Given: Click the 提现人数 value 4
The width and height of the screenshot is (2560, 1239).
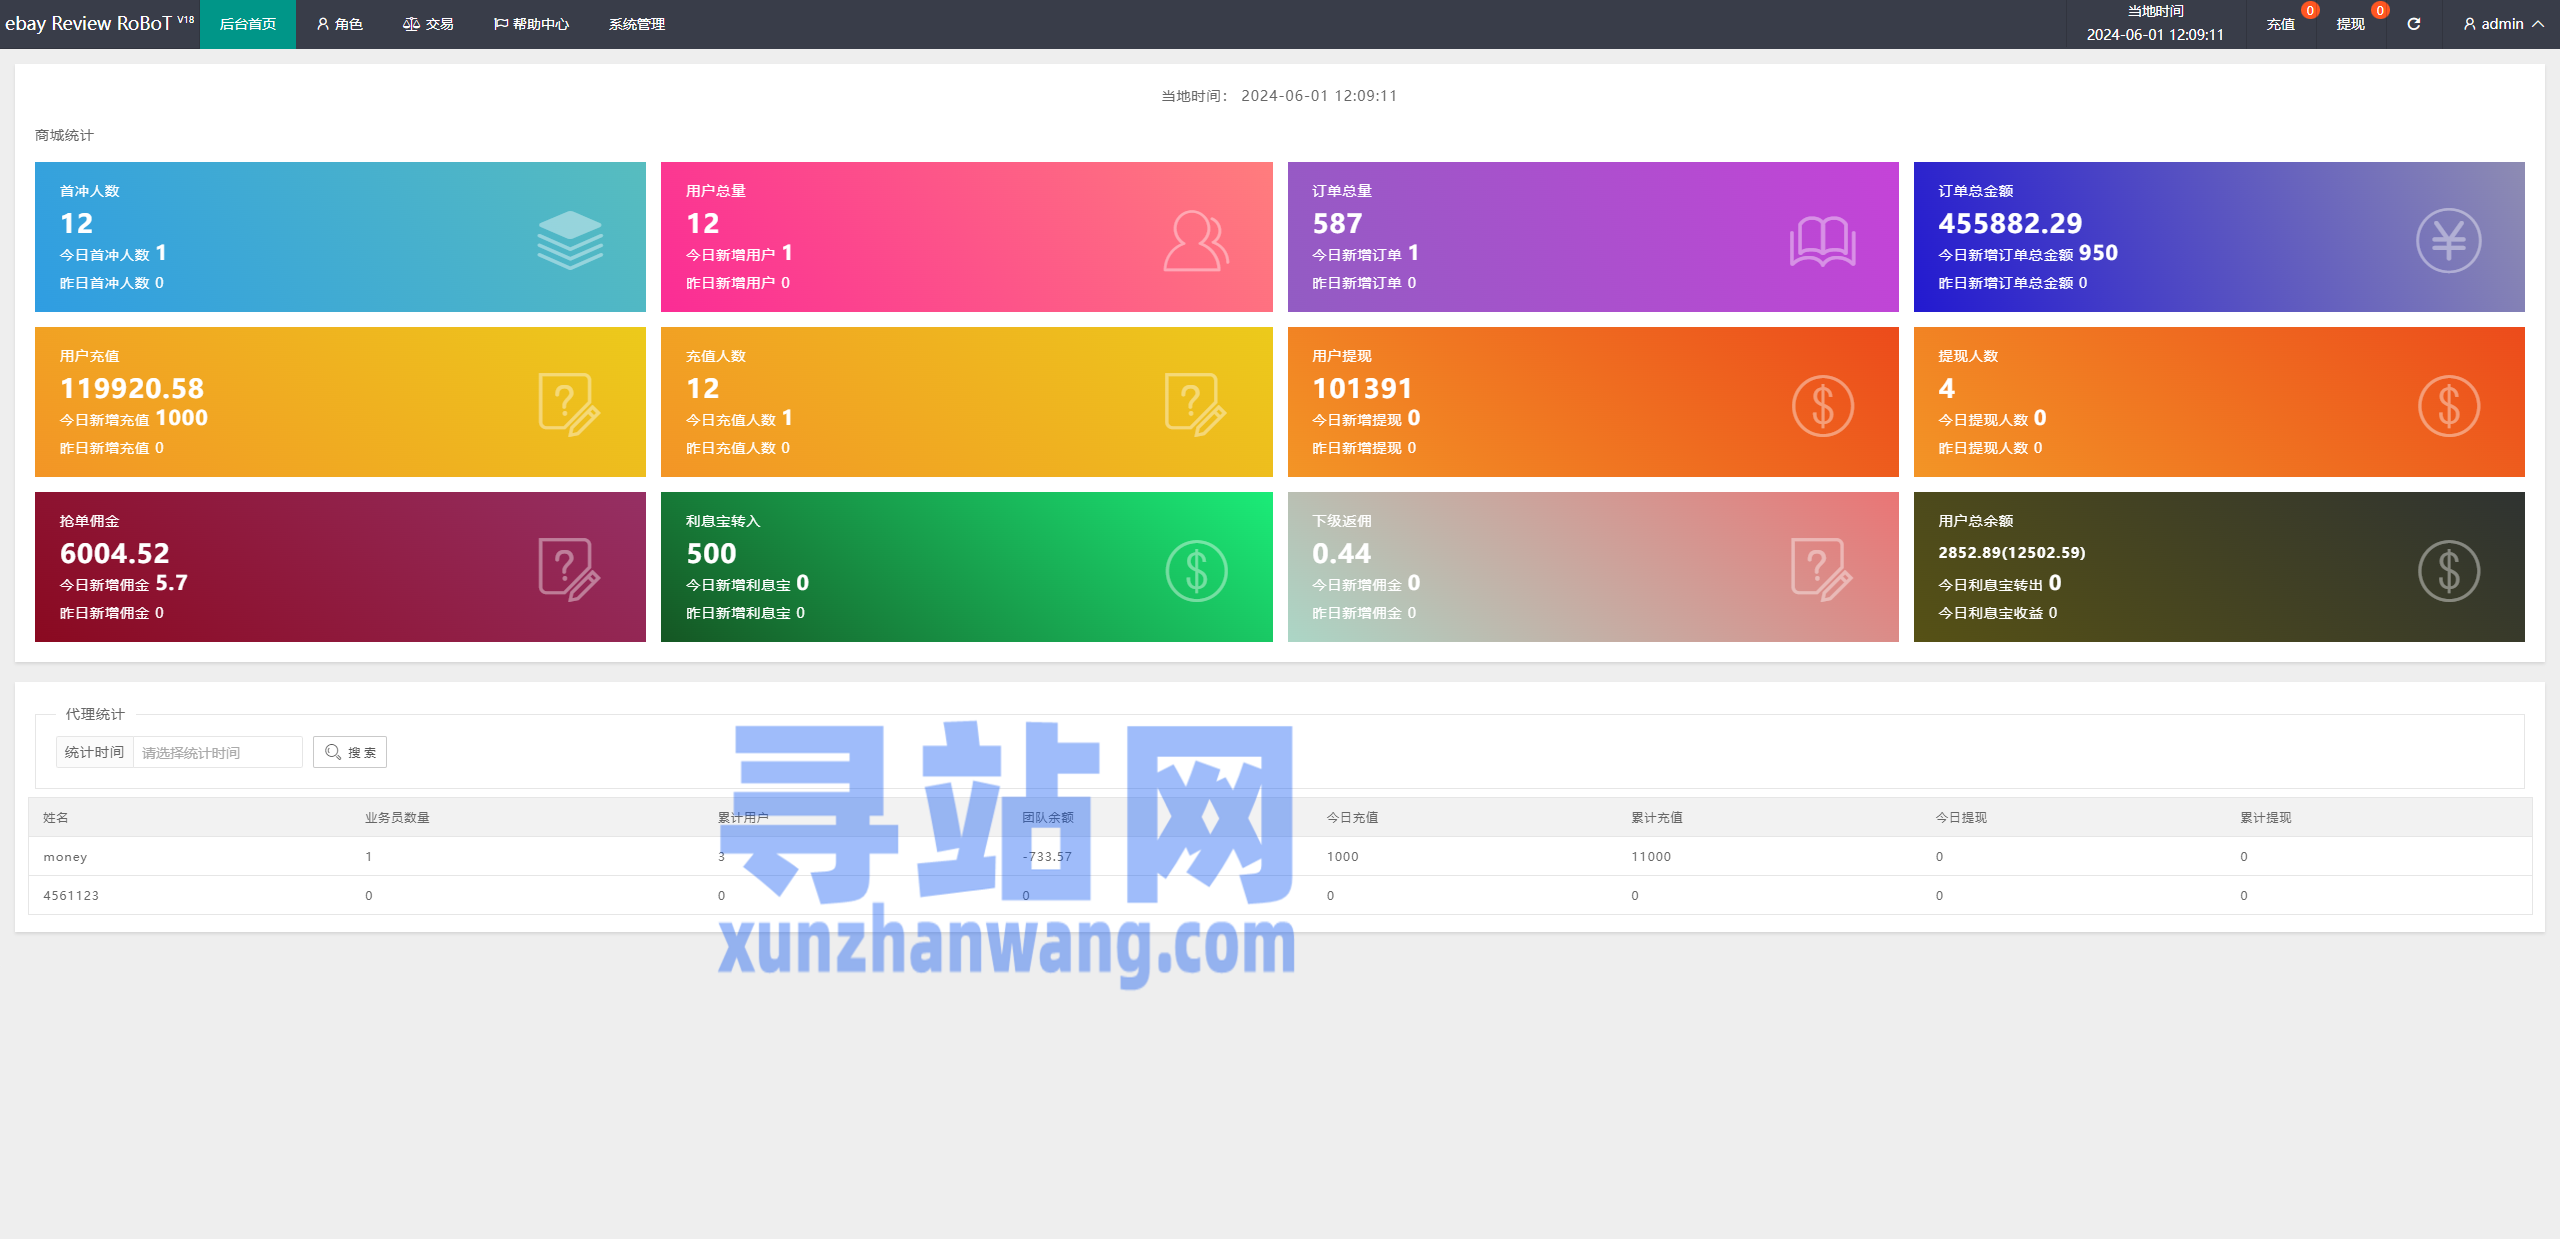Looking at the screenshot, I should (1946, 388).
